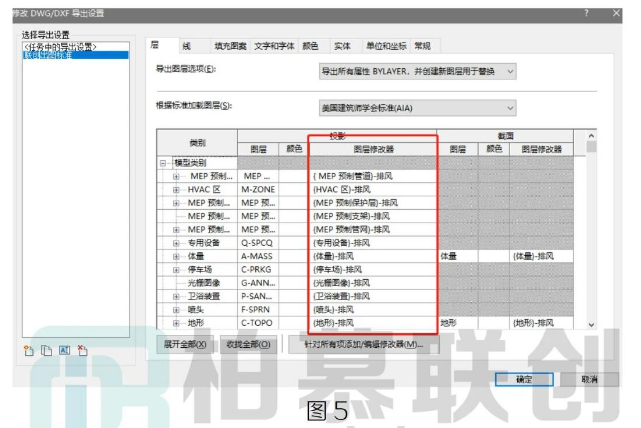Click the P-SAN... layer cell
This screenshot has height=428, width=641.
point(258,296)
